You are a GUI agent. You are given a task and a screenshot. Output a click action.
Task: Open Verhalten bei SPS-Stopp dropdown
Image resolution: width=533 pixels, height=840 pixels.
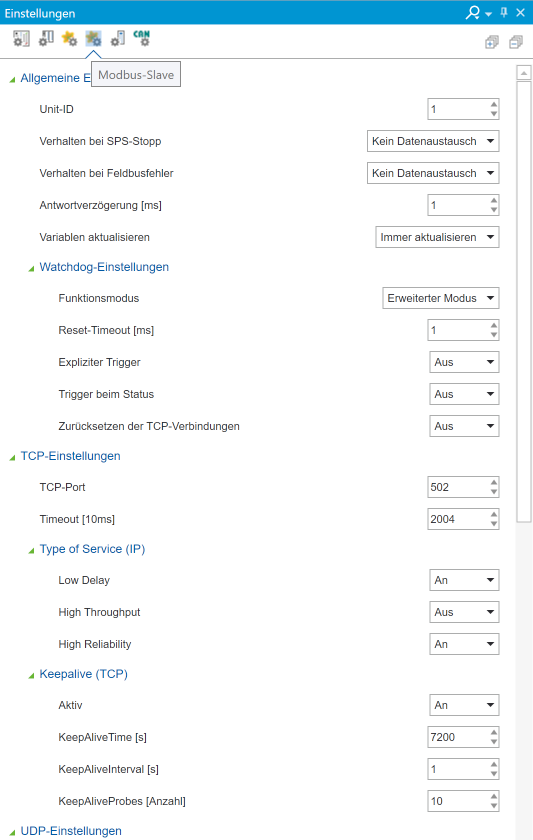pos(433,141)
